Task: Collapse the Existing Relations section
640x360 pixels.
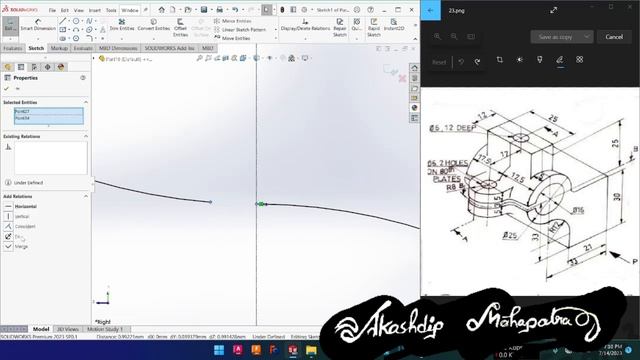Action: 86,136
